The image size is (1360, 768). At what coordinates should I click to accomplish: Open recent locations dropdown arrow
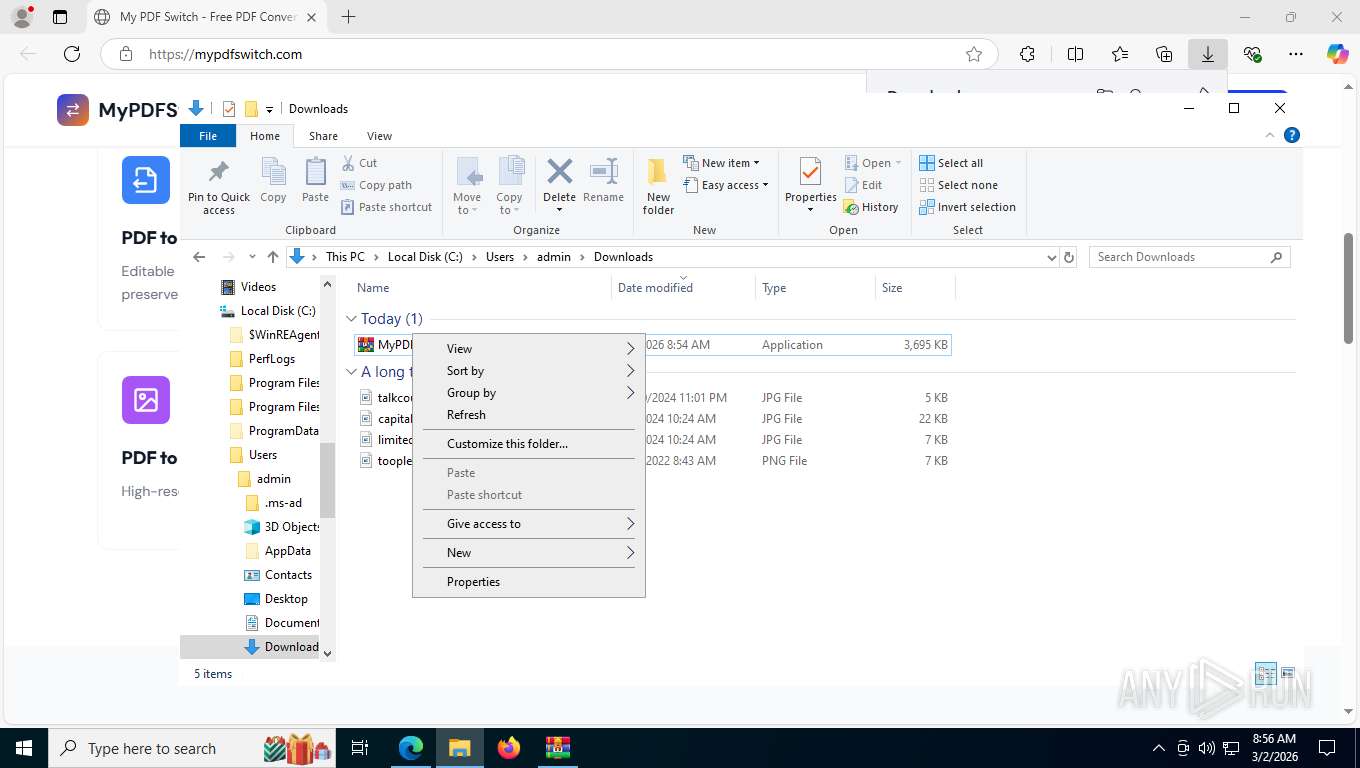point(252,257)
